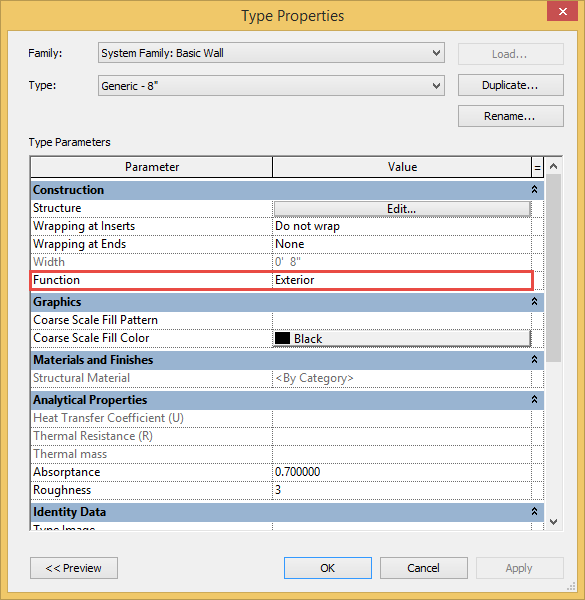Image resolution: width=585 pixels, height=600 pixels.
Task: Select the Structure parameter row label
Action: [57, 208]
